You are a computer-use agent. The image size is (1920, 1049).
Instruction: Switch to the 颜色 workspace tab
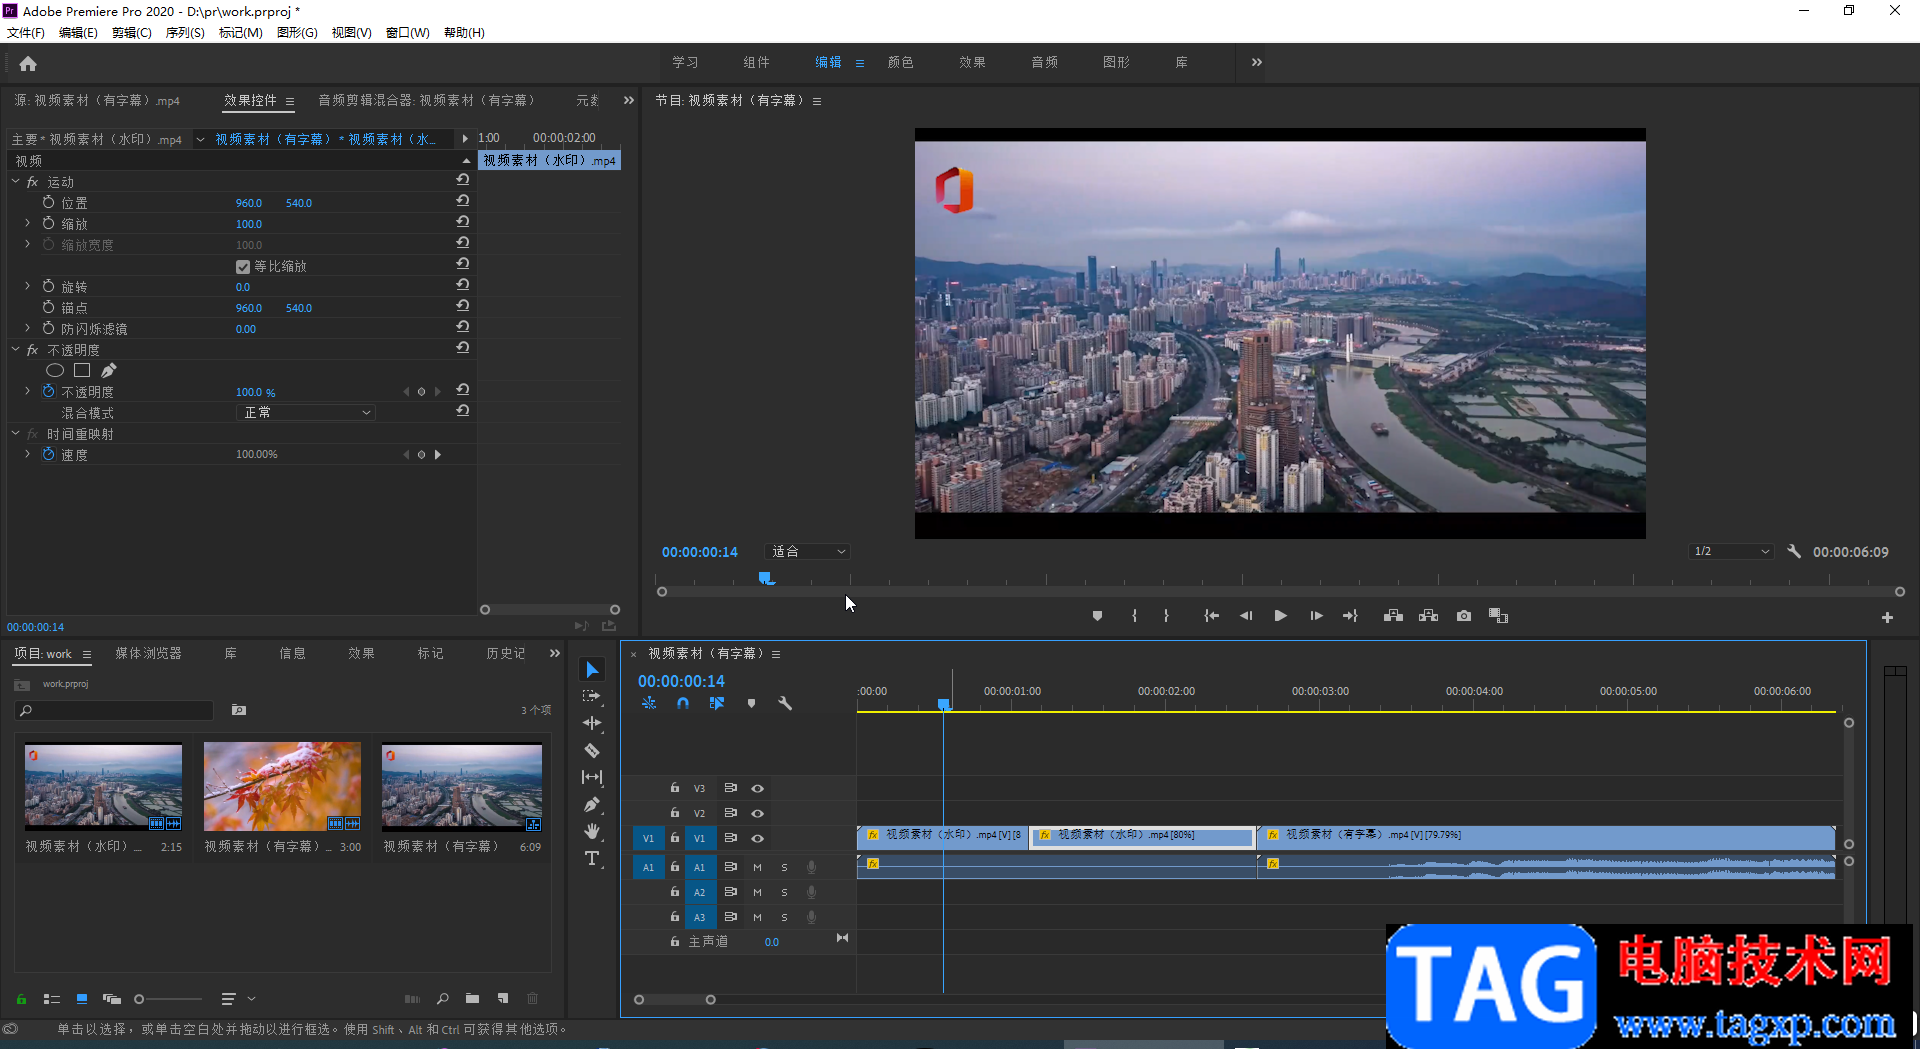tap(900, 62)
